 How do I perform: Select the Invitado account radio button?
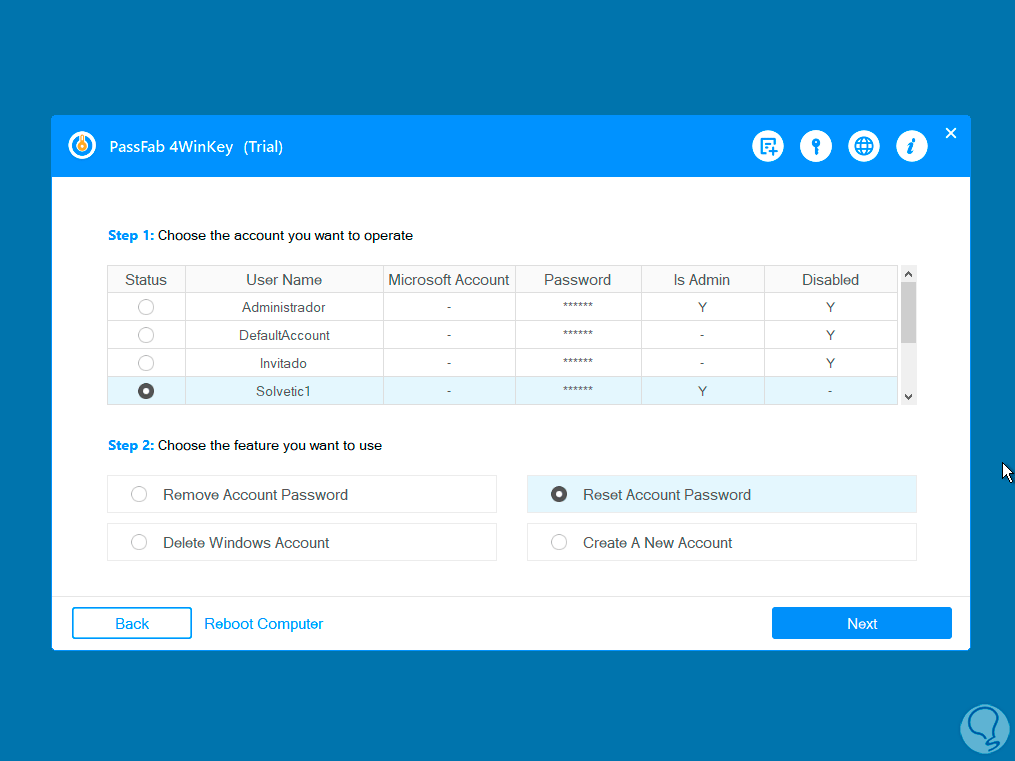click(146, 362)
